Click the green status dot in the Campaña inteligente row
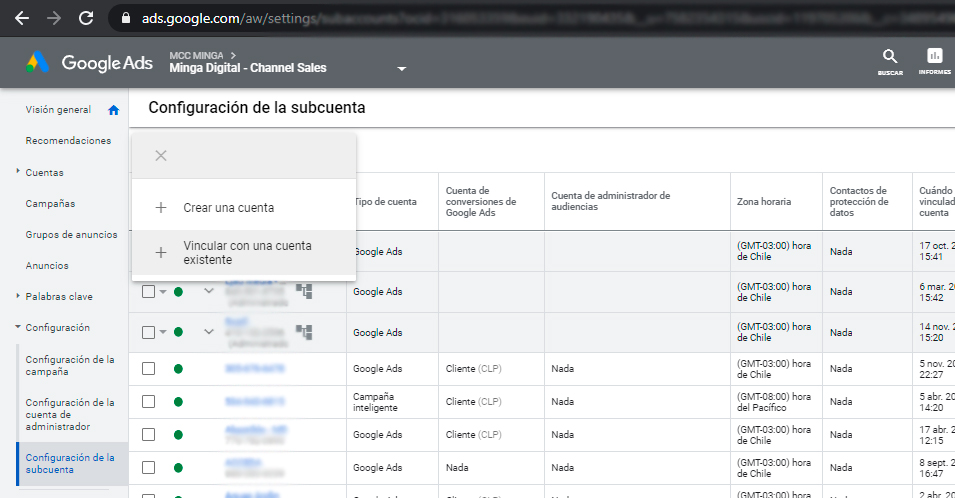Image resolution: width=955 pixels, height=498 pixels. click(x=178, y=402)
